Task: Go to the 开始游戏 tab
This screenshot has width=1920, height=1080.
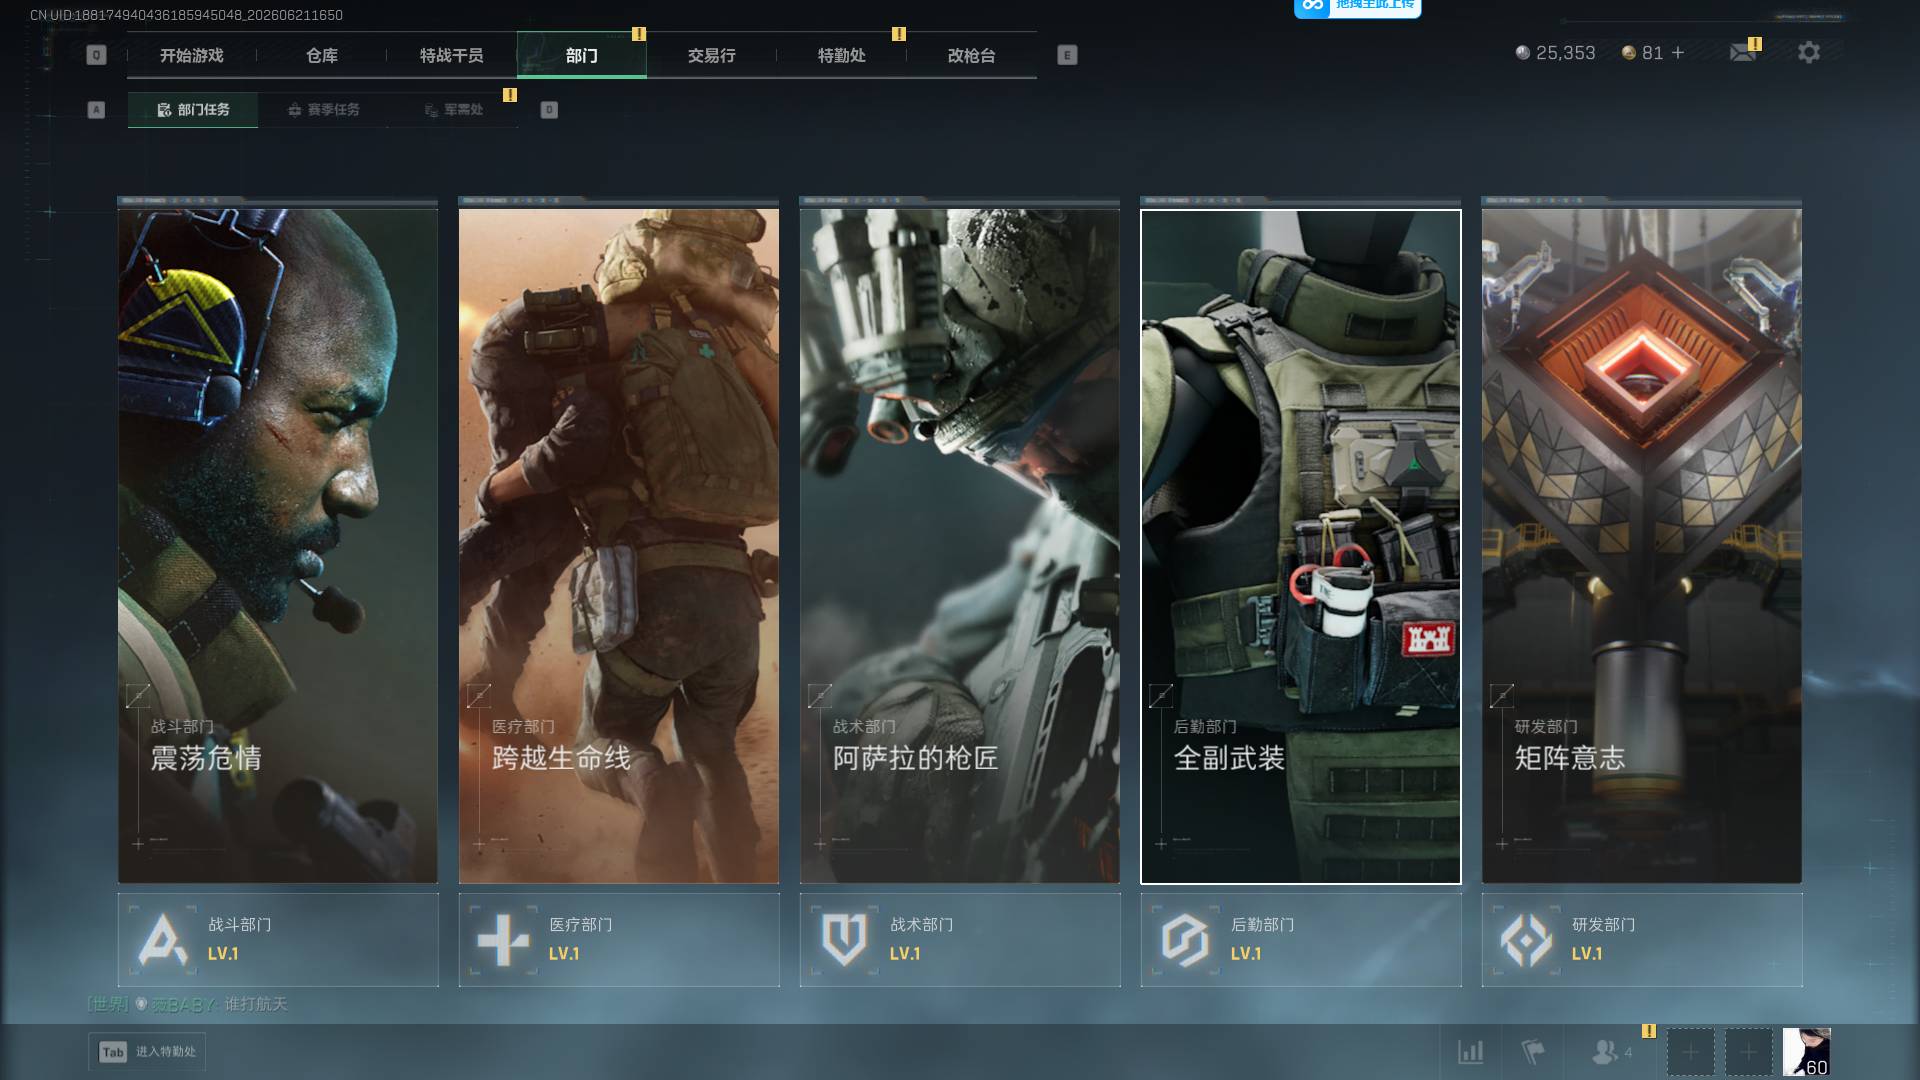Action: [x=192, y=55]
